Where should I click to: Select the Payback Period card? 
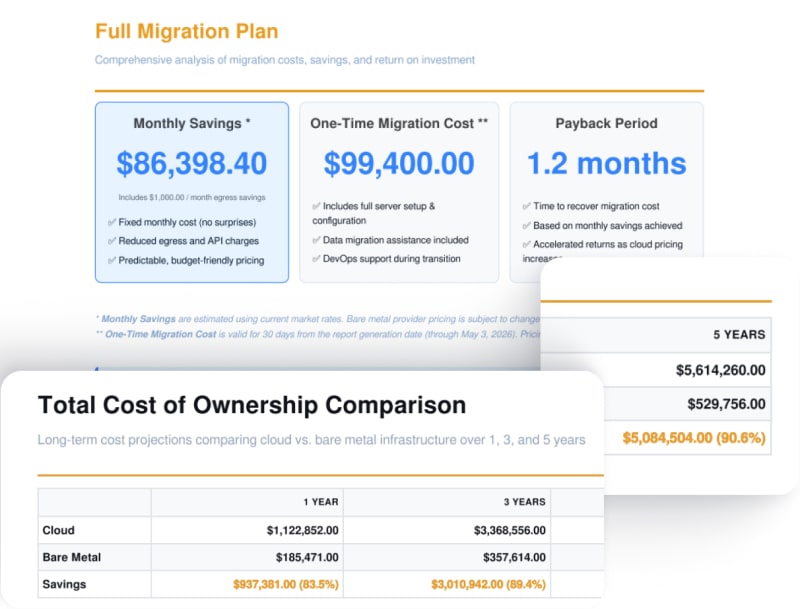click(607, 192)
